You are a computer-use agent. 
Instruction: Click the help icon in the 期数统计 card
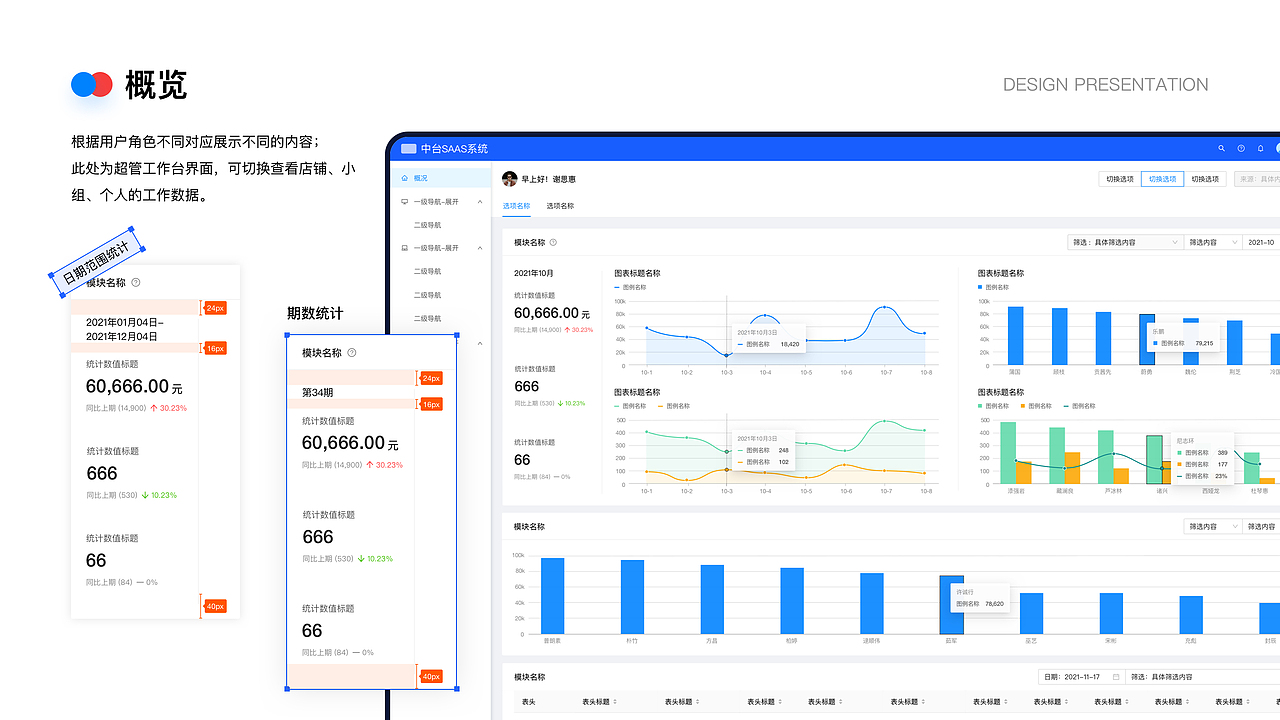coord(352,353)
